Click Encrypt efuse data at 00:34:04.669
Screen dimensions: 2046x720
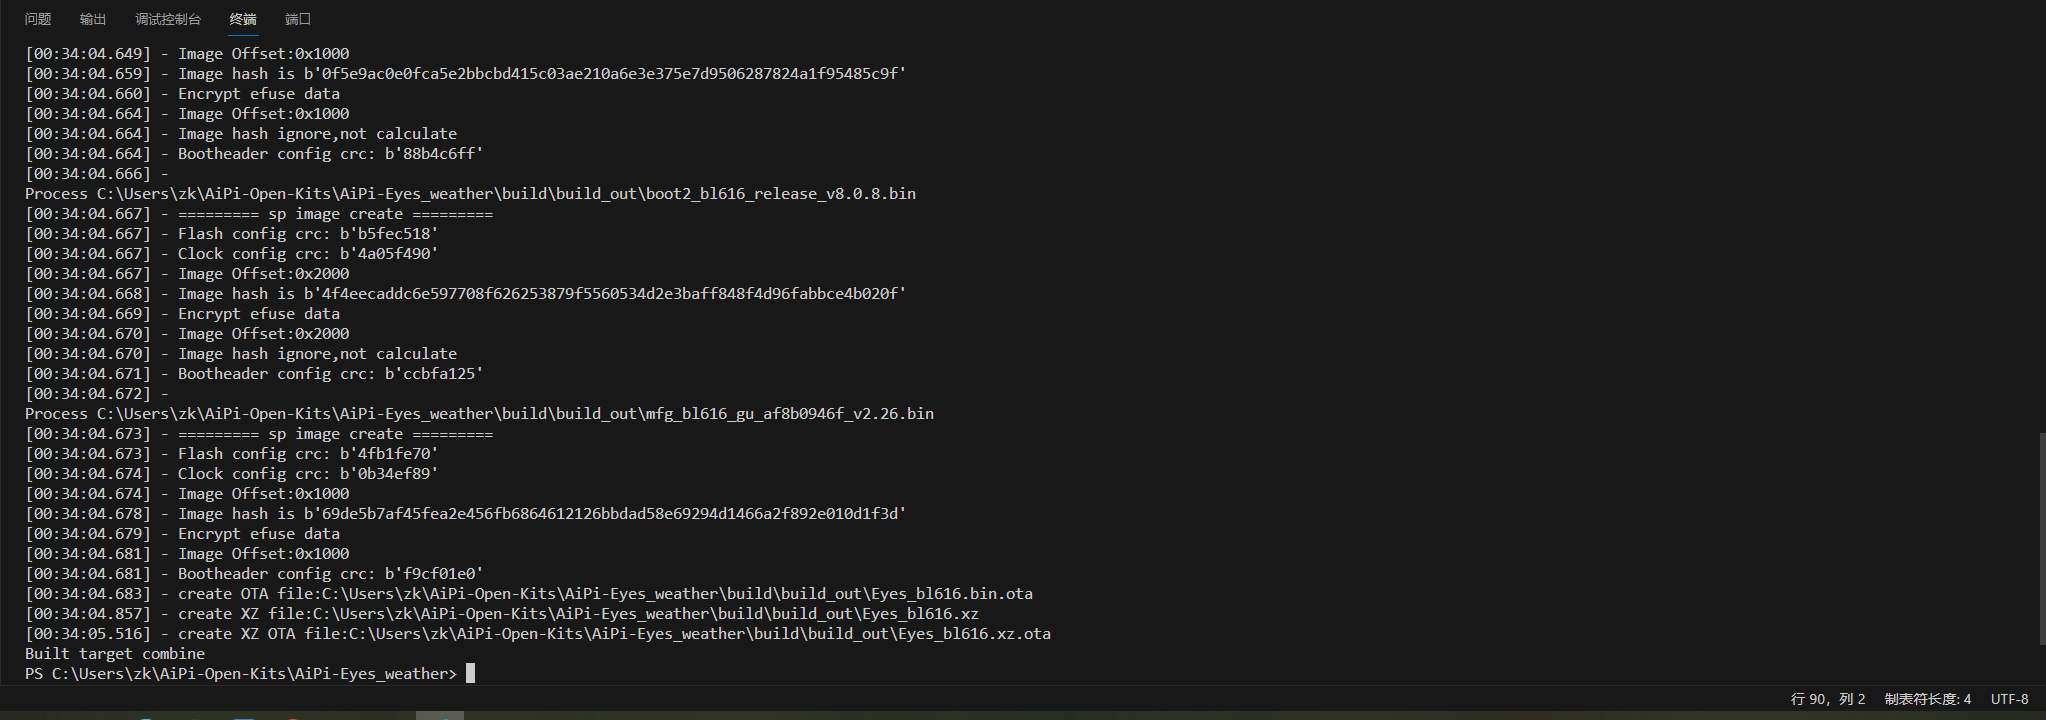click(x=259, y=314)
